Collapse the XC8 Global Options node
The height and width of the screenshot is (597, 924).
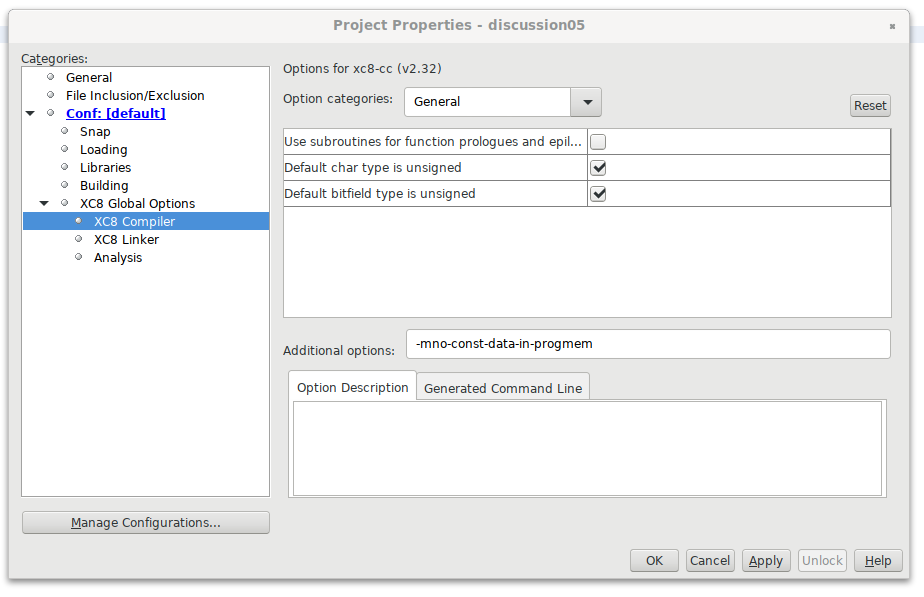(44, 203)
